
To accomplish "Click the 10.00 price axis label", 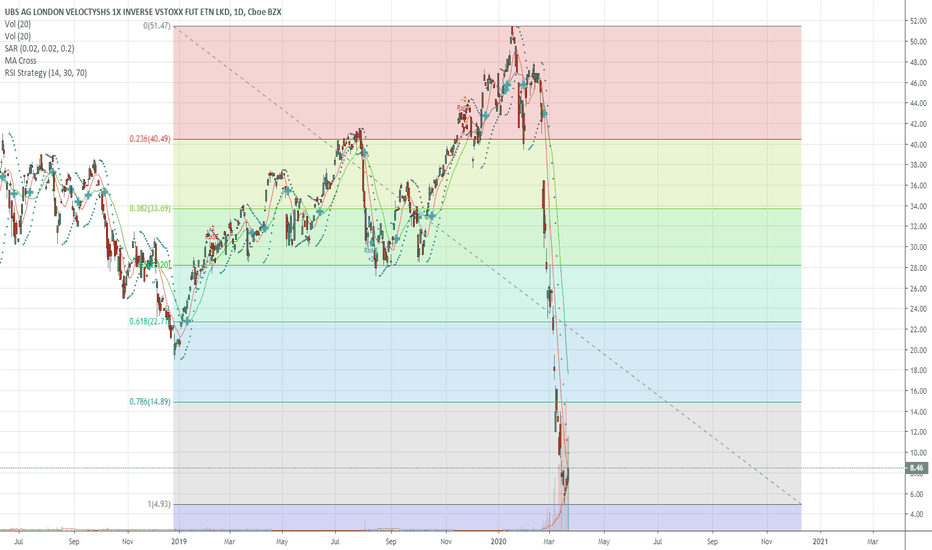I will [x=918, y=453].
